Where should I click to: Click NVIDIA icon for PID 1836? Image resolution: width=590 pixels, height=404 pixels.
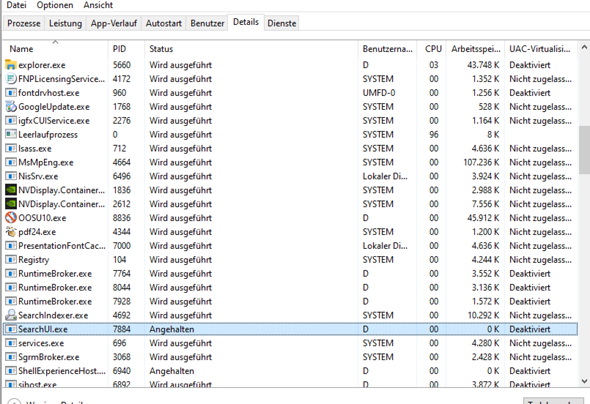tap(11, 190)
